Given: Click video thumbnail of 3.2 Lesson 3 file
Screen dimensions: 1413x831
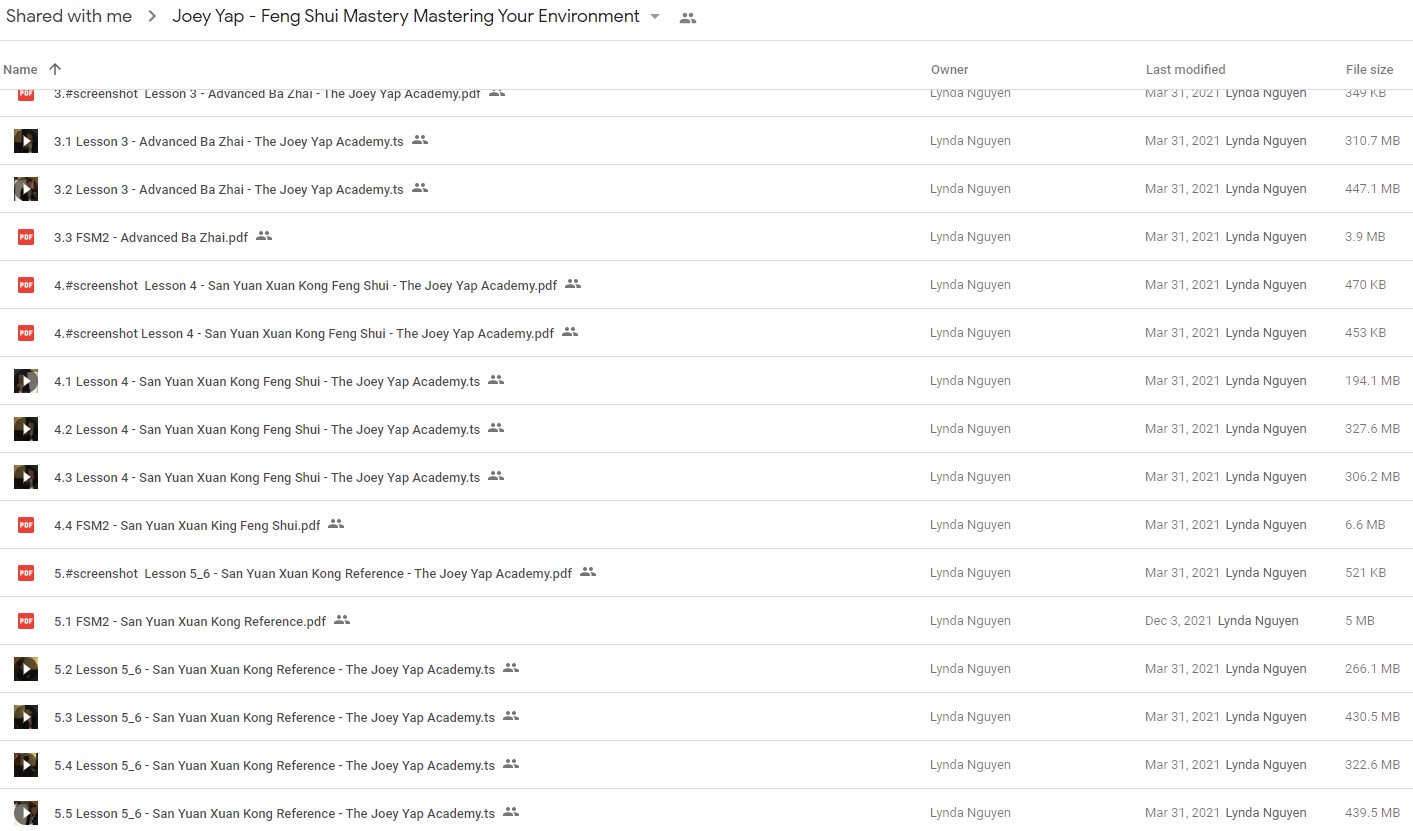Looking at the screenshot, I should [26, 189].
